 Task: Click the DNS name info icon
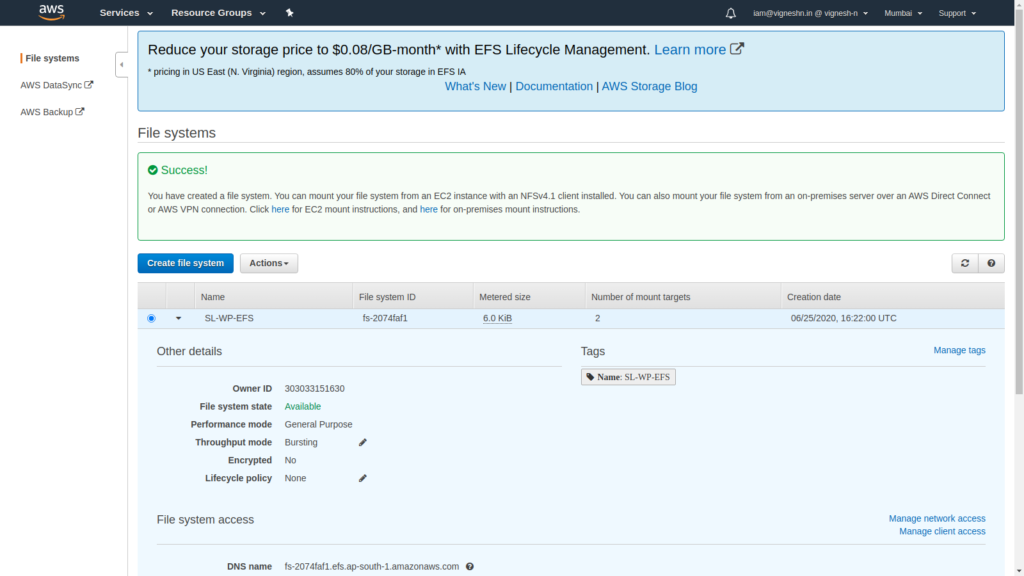[x=470, y=567]
